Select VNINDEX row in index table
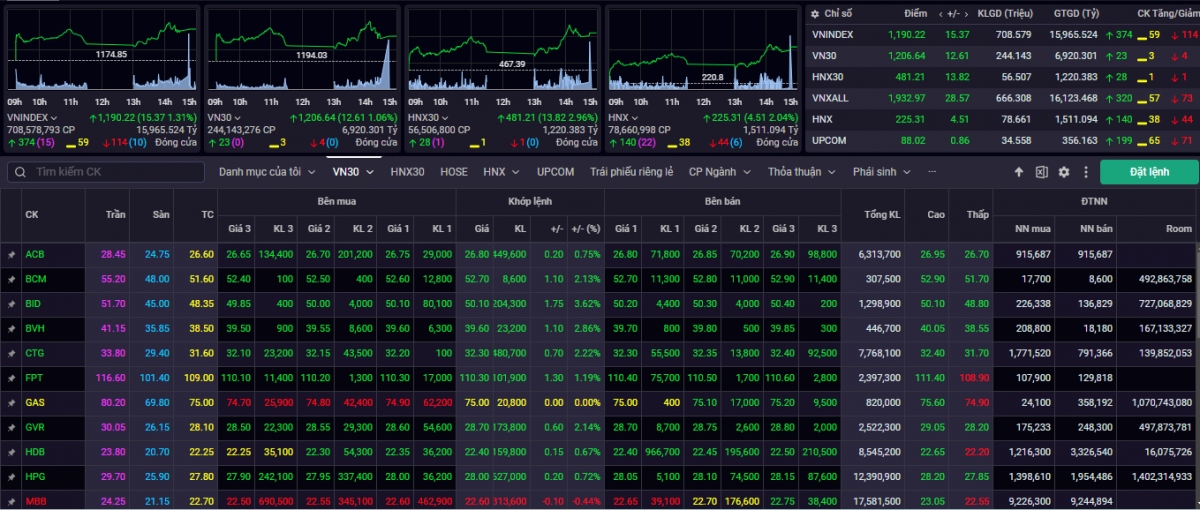The height and width of the screenshot is (510, 1200). [1002, 34]
